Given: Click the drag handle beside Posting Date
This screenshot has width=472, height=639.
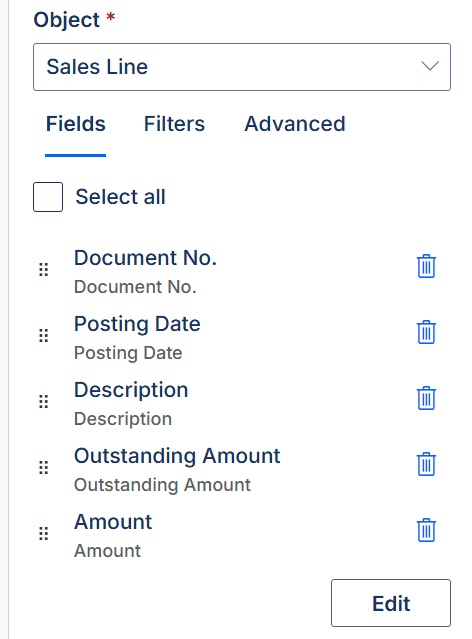Looking at the screenshot, I should pos(44,335).
